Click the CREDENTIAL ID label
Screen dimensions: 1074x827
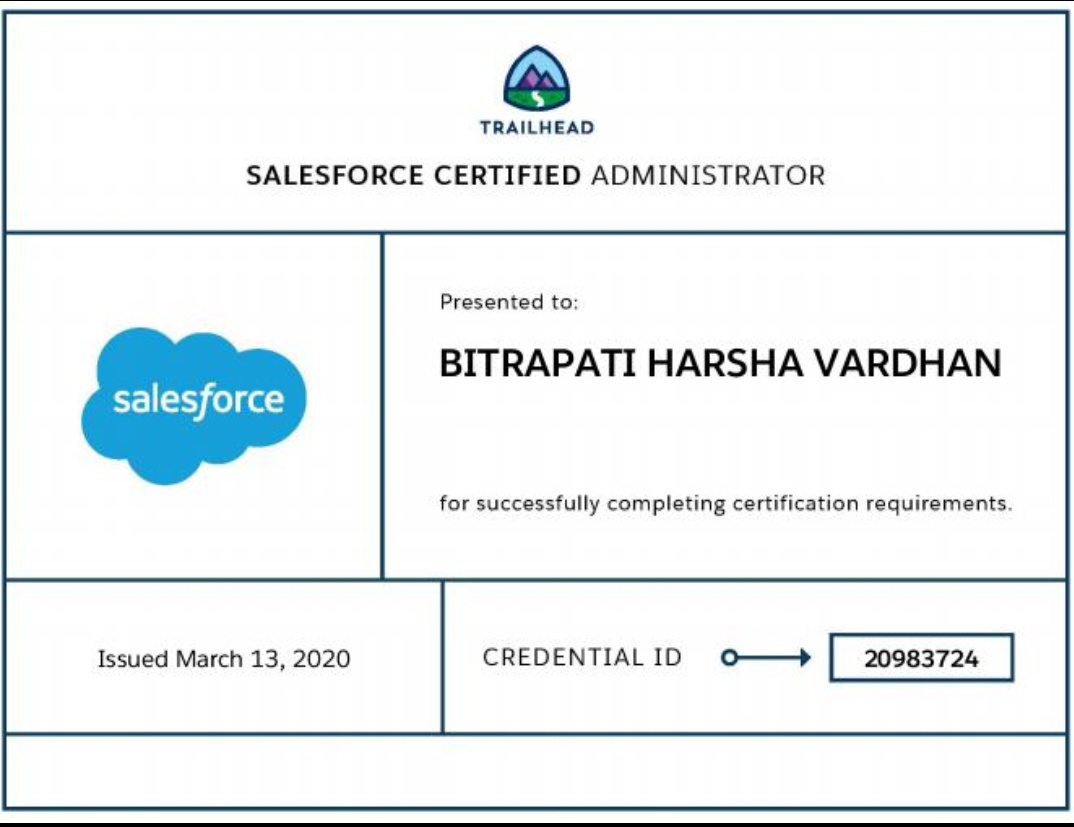(582, 657)
